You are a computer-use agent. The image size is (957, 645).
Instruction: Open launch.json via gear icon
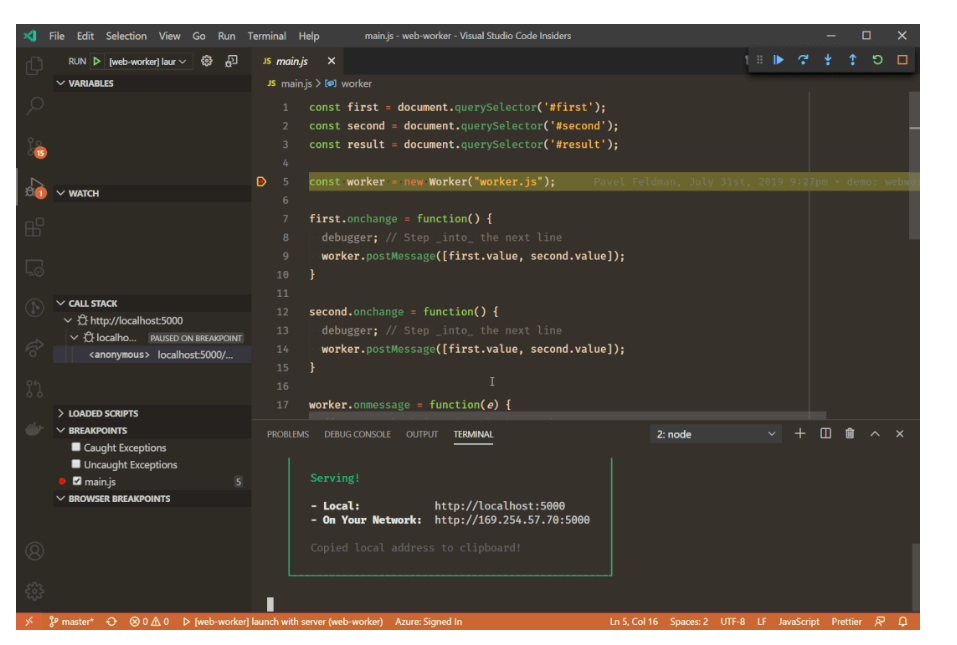pyautogui.click(x=207, y=61)
